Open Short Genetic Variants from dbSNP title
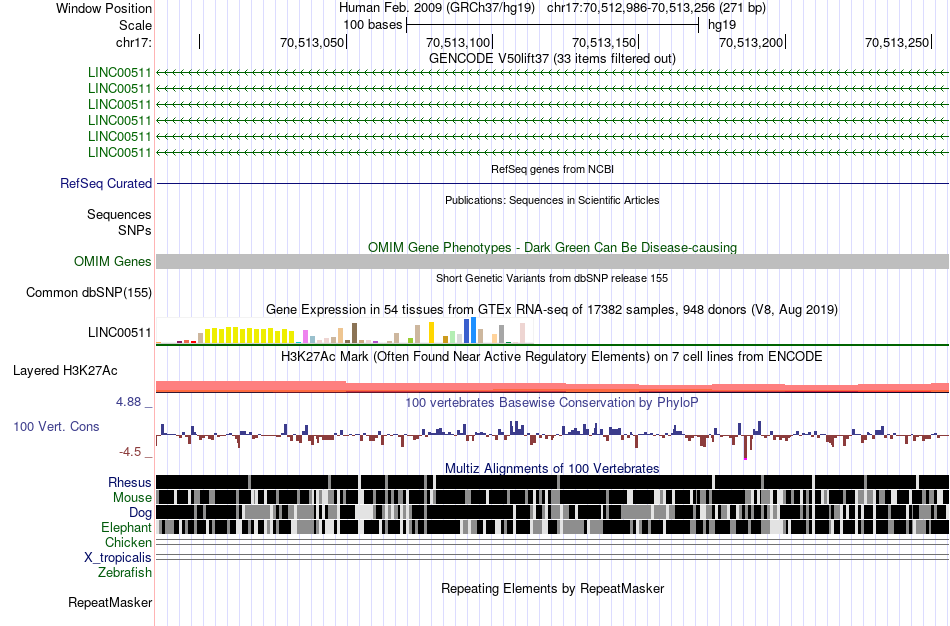This screenshot has width=950, height=626. pos(552,279)
